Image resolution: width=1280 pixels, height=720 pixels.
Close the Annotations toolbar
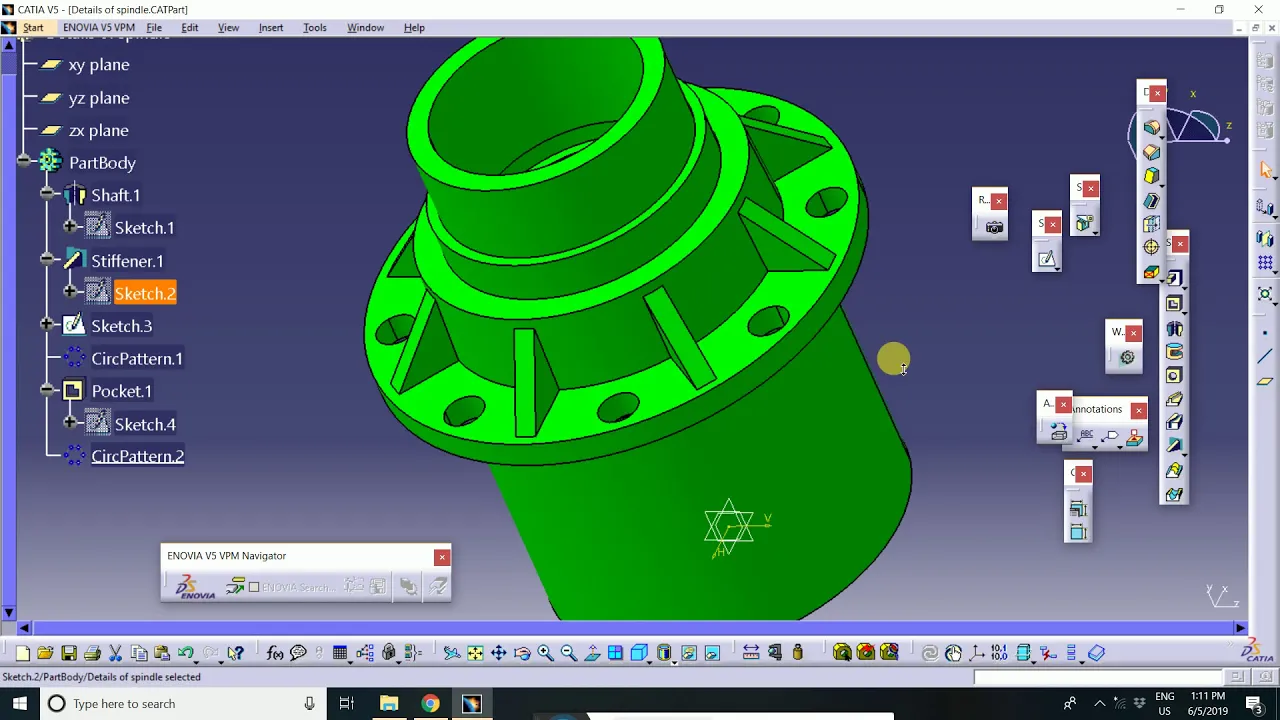click(1138, 410)
